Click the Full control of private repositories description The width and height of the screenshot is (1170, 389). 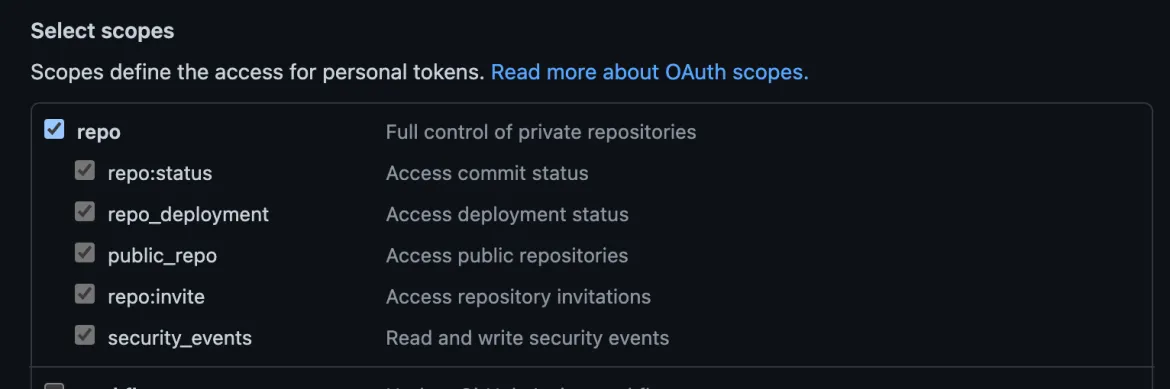541,132
